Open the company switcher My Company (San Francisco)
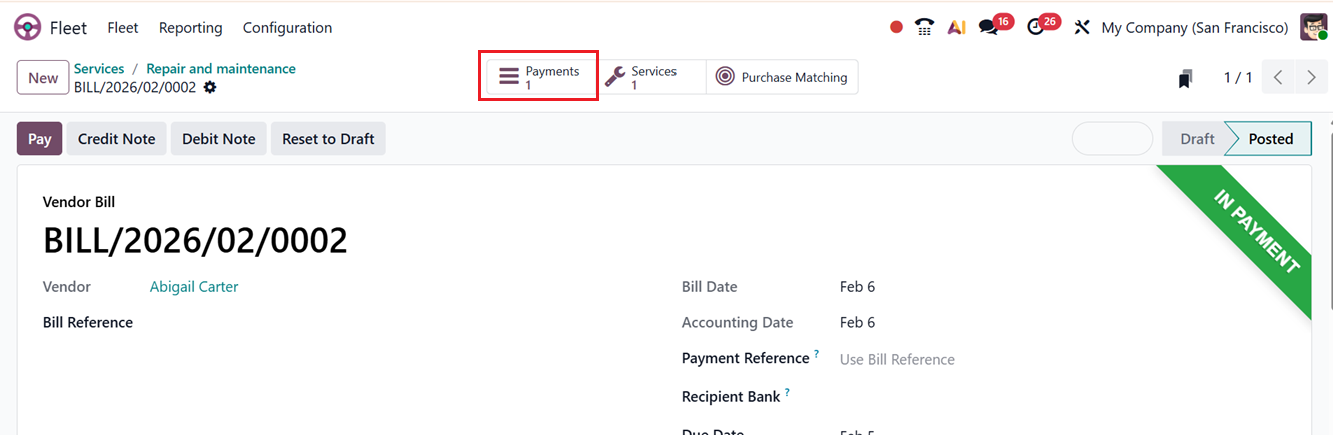Image resolution: width=1333 pixels, height=435 pixels. [x=1194, y=28]
